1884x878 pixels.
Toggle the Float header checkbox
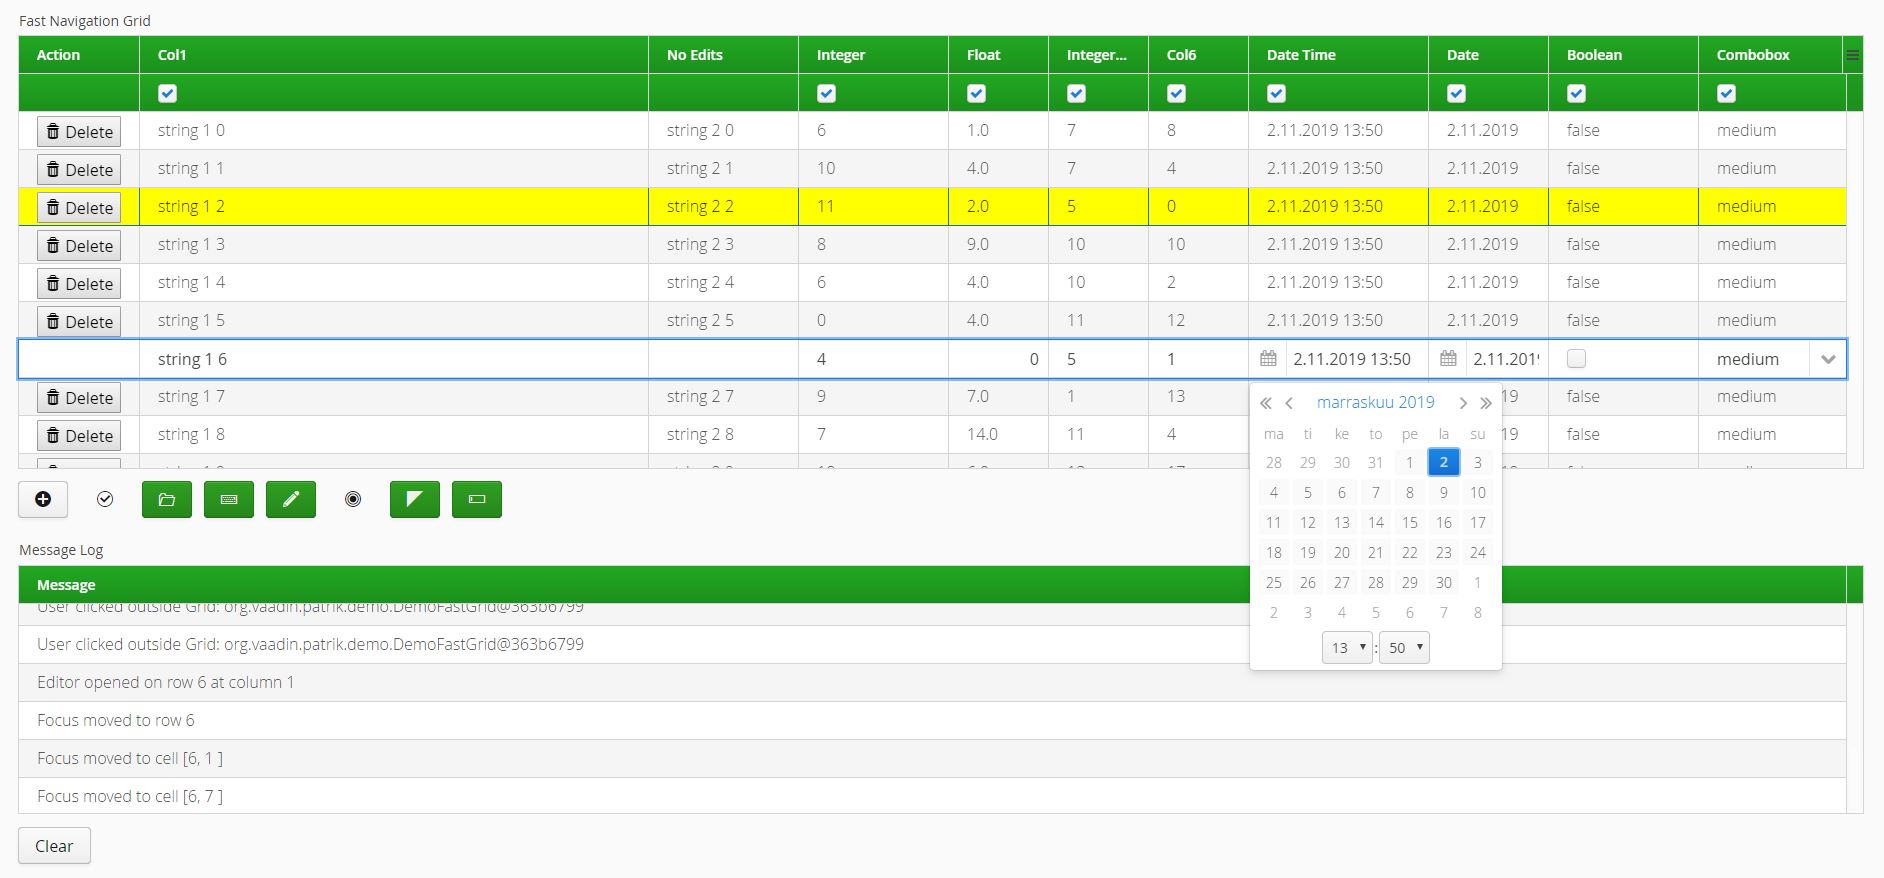point(976,93)
